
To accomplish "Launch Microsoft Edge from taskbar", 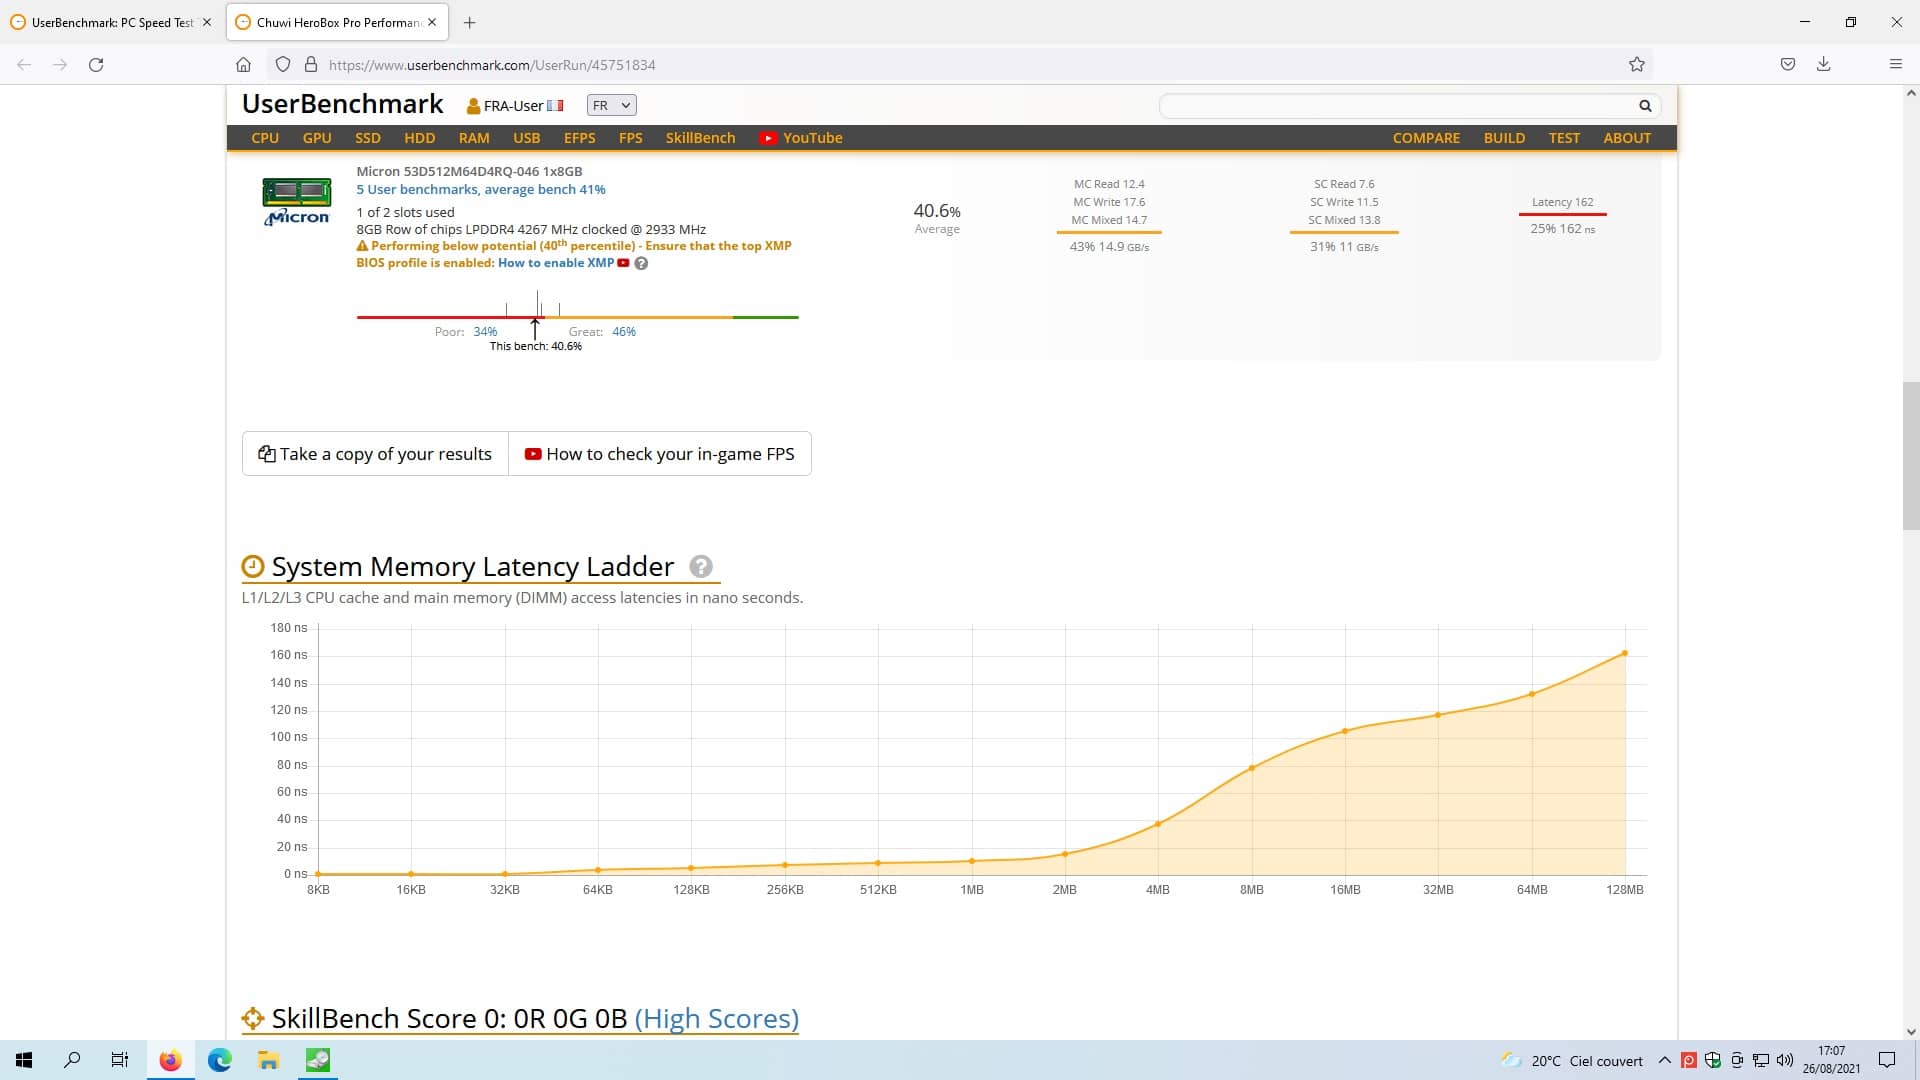I will click(219, 1060).
